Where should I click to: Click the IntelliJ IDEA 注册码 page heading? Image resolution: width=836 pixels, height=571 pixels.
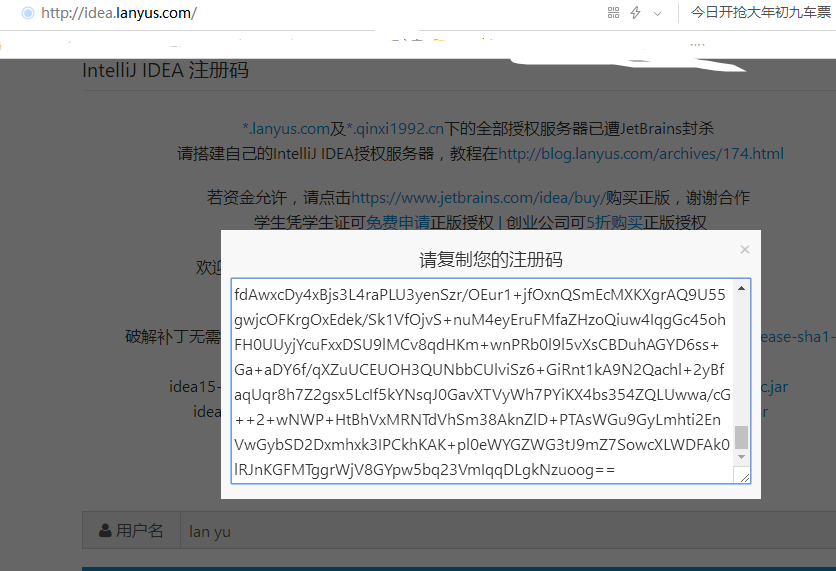165,70
